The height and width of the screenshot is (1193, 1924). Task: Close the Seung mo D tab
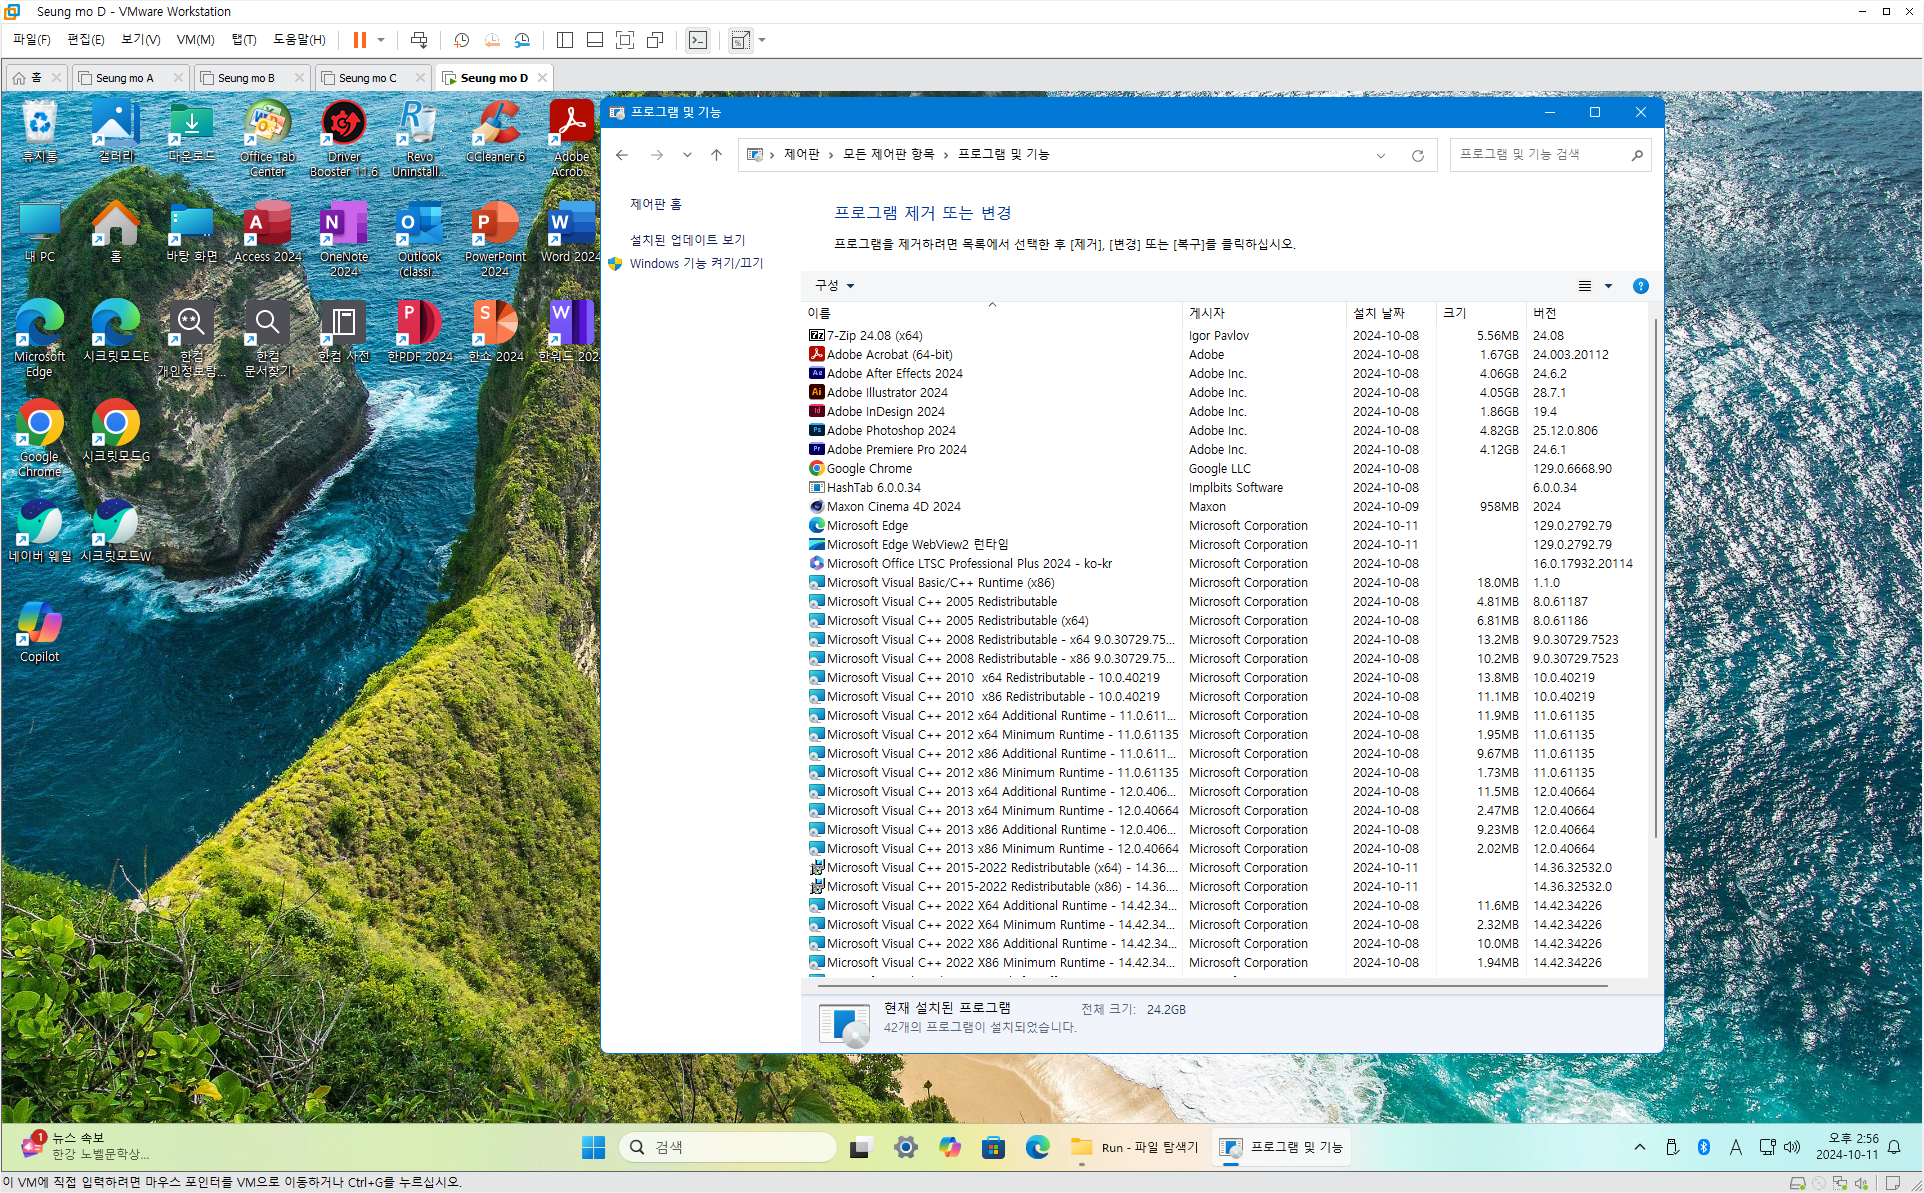point(542,77)
